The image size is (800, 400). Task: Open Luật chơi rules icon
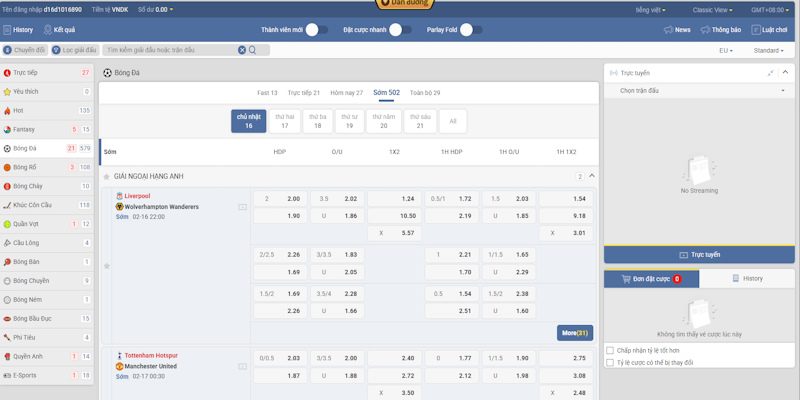pyautogui.click(x=756, y=30)
